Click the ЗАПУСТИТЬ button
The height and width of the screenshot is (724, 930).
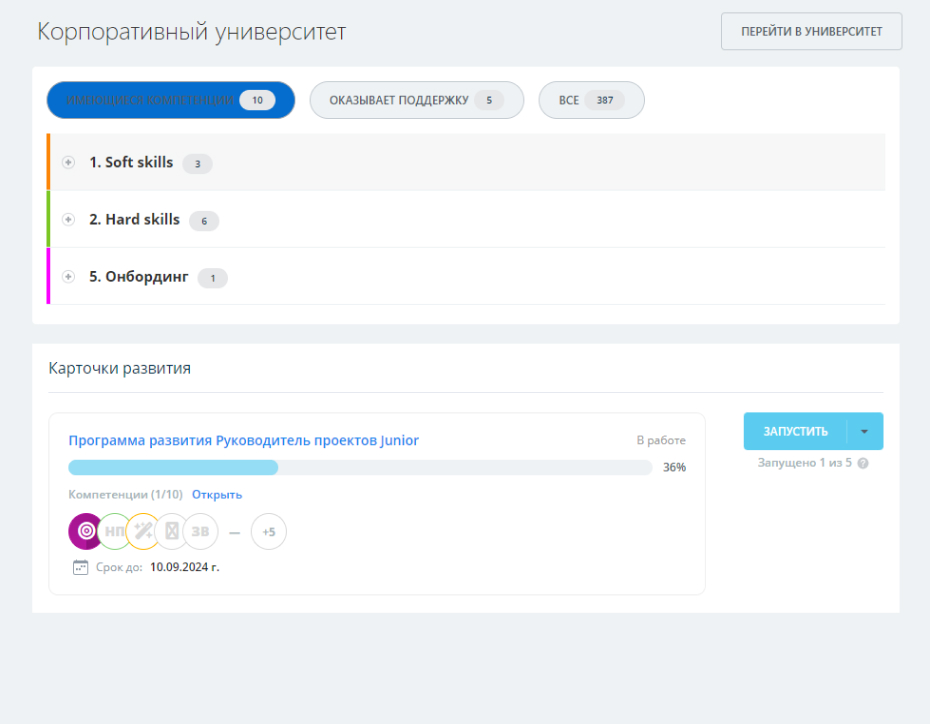(795, 431)
